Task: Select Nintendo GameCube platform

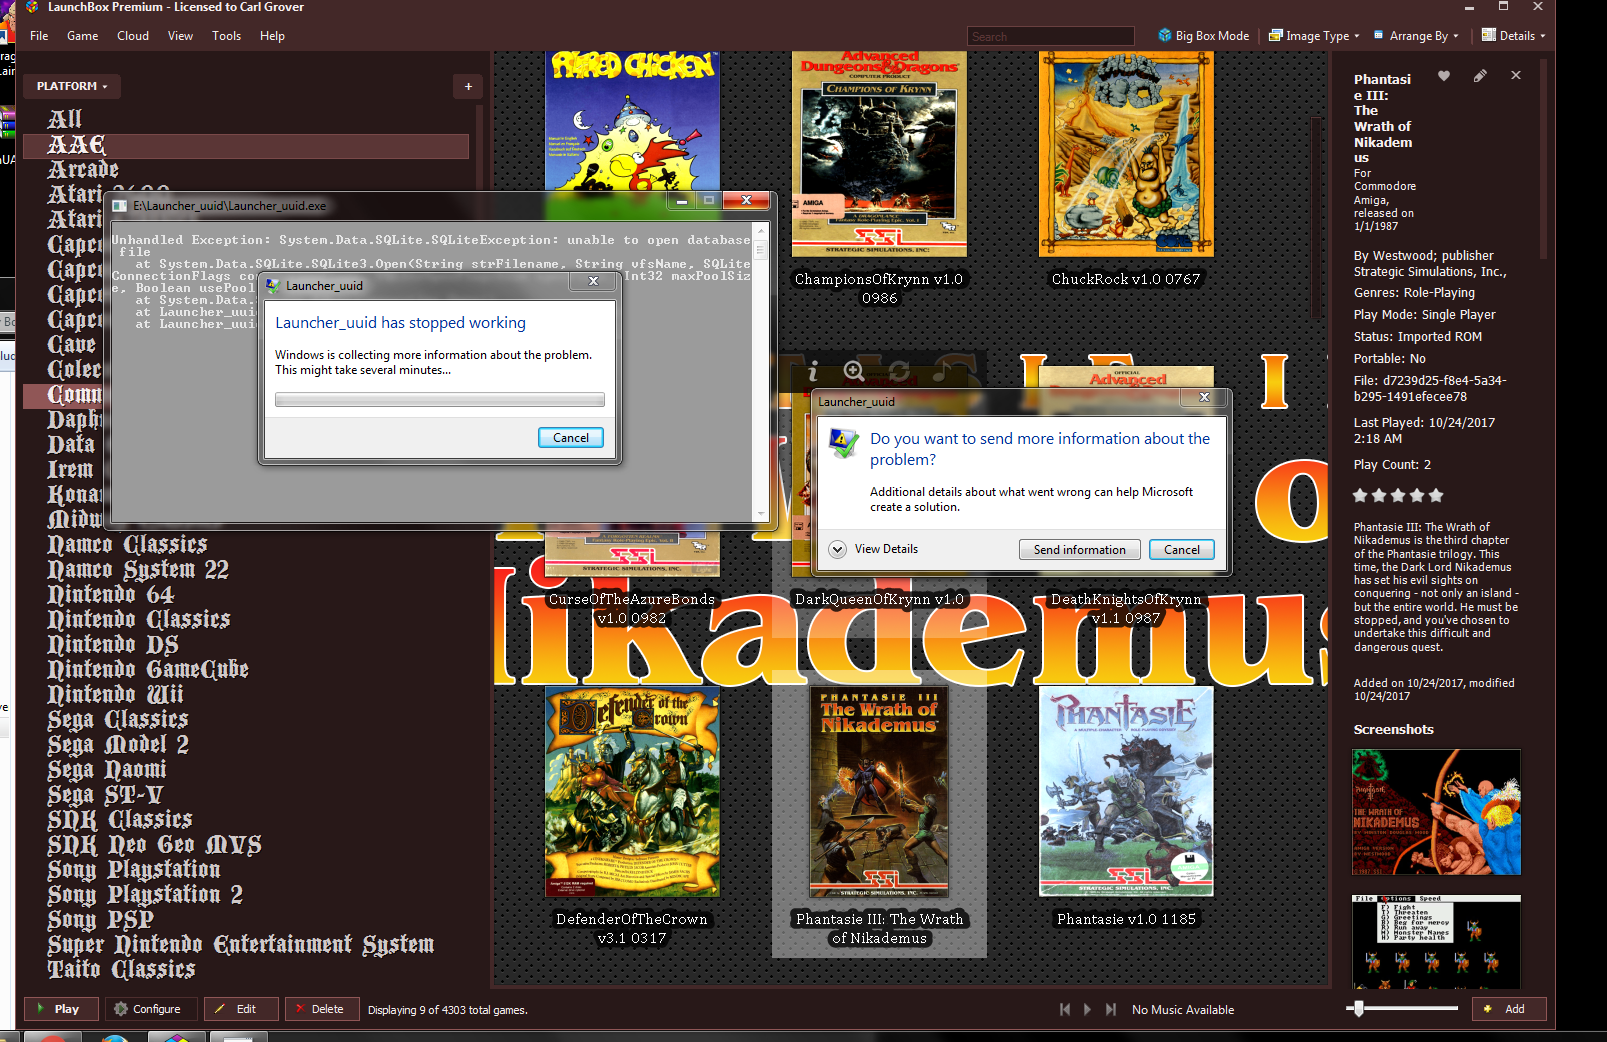Action: tap(147, 670)
